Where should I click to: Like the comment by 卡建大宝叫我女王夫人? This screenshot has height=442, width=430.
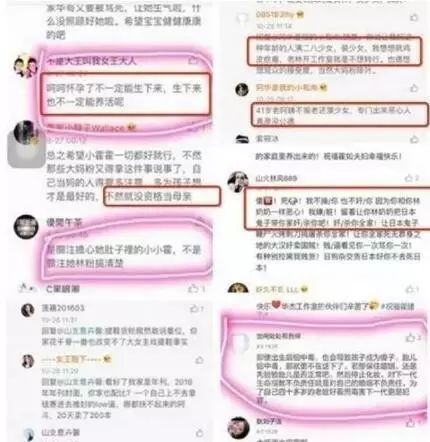(193, 60)
